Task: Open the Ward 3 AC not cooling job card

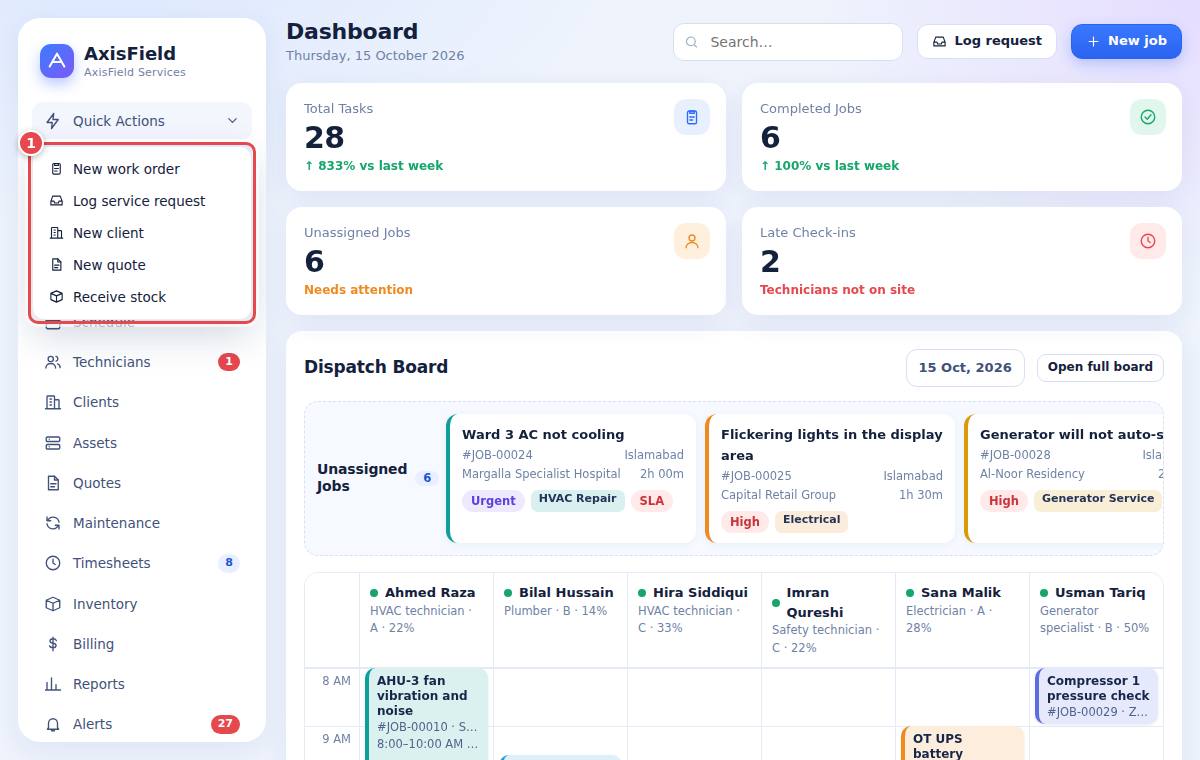Action: [571, 479]
